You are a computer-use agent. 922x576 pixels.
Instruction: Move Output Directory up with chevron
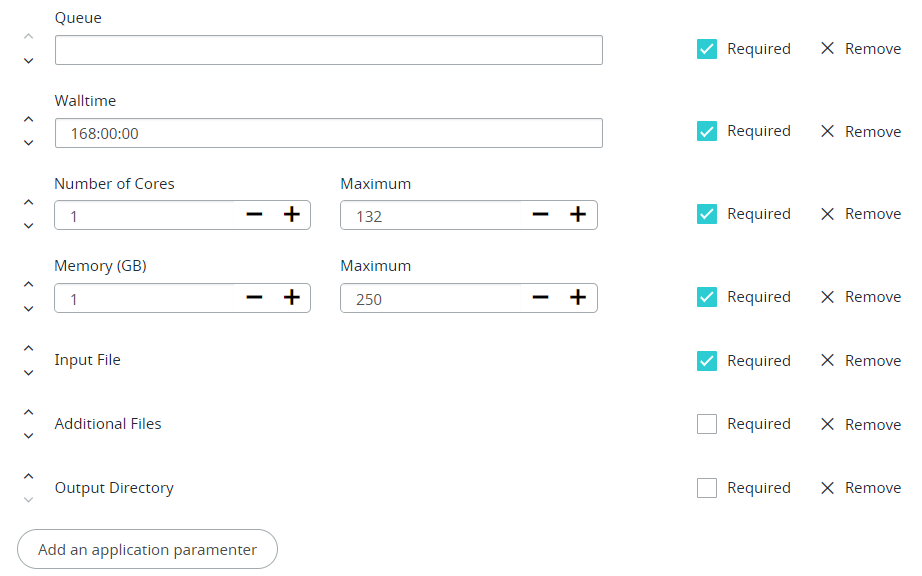(x=28, y=476)
